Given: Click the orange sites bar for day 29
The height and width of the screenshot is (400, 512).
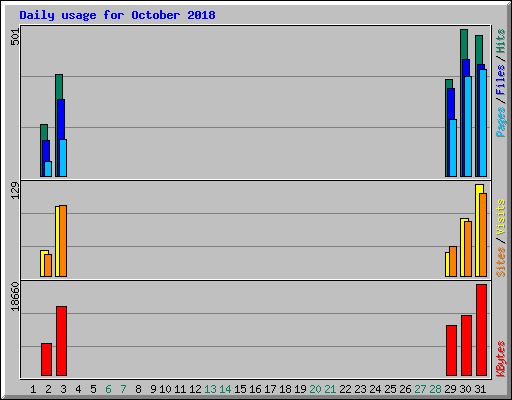Looking at the screenshot, I should 453,262.
